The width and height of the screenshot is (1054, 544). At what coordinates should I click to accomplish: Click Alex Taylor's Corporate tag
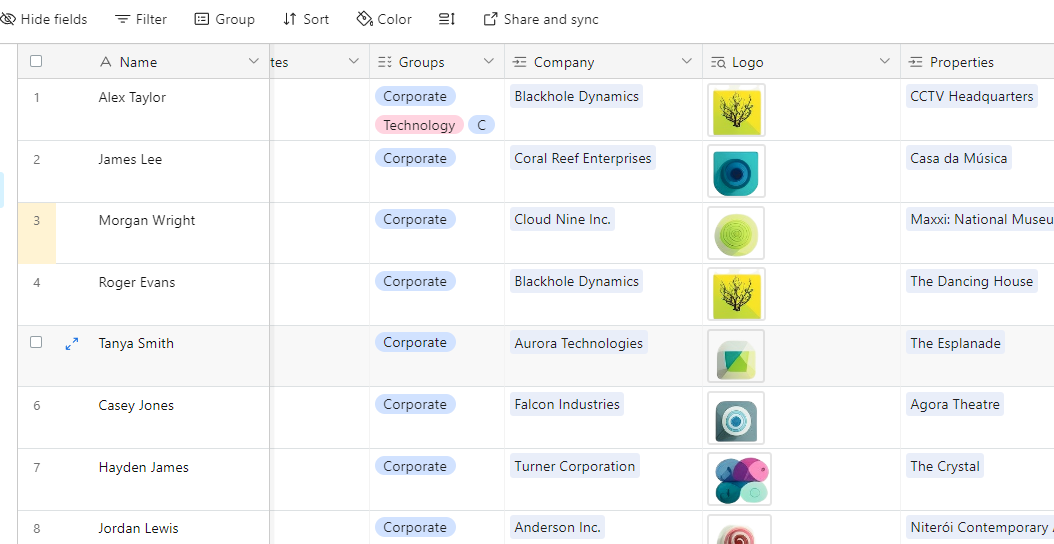(415, 96)
